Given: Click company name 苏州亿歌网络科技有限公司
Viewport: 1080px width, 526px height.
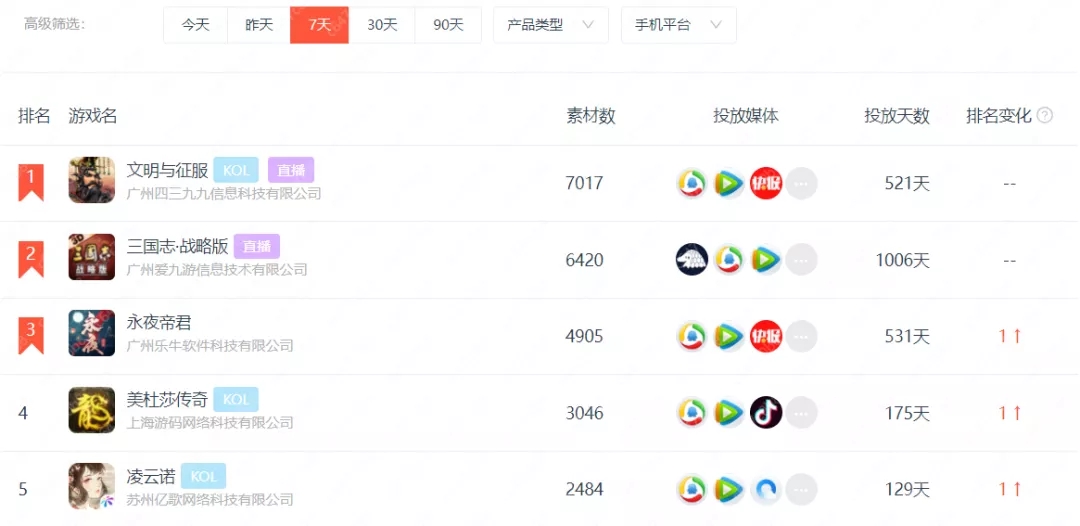Looking at the screenshot, I should [210, 499].
